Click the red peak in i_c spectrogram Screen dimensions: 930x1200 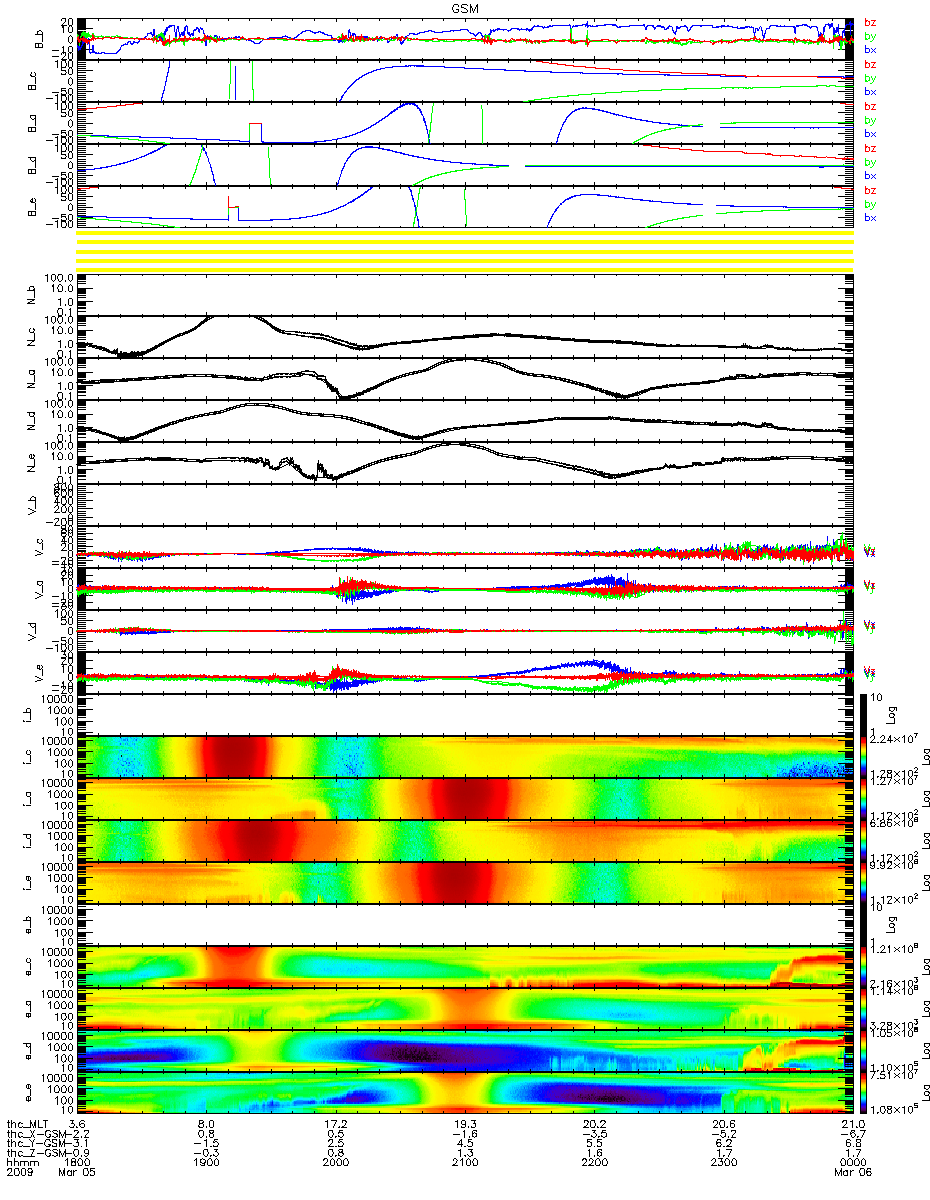(236, 756)
